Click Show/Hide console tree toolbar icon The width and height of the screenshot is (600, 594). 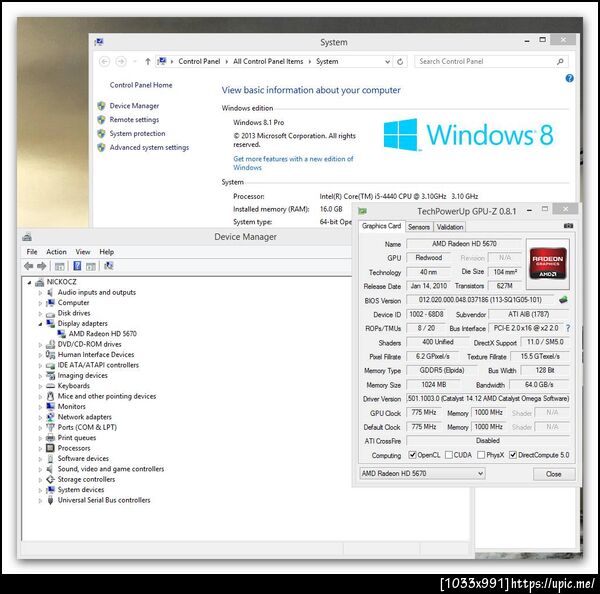point(59,266)
